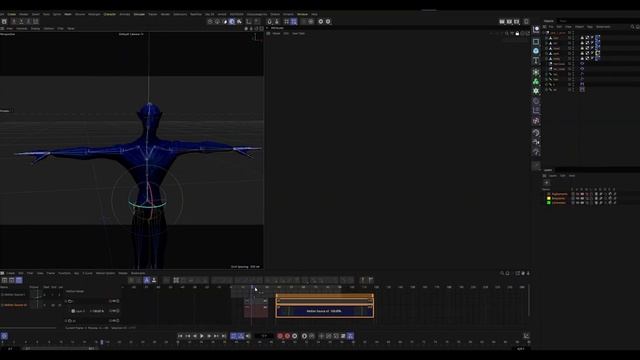This screenshot has width=640, height=360.
Task: Open the Mesh menu in the top menu bar
Action: coord(68,14)
